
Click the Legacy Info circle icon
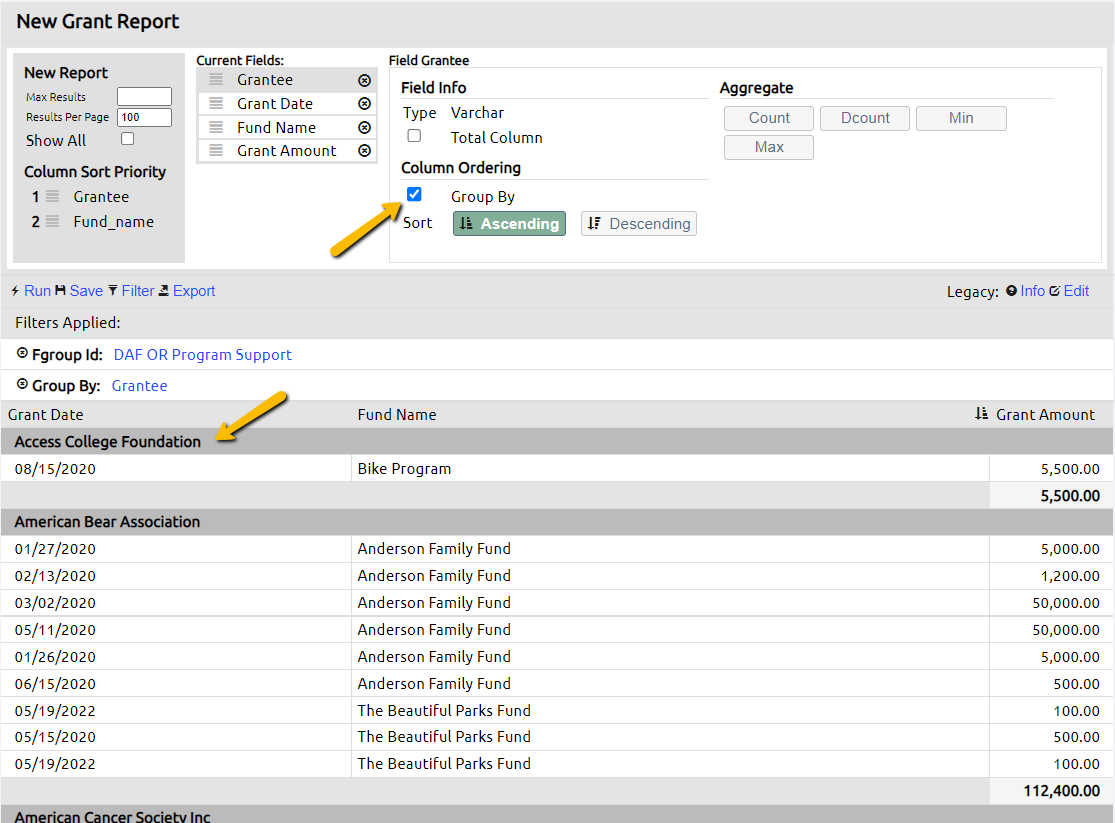(x=1011, y=291)
